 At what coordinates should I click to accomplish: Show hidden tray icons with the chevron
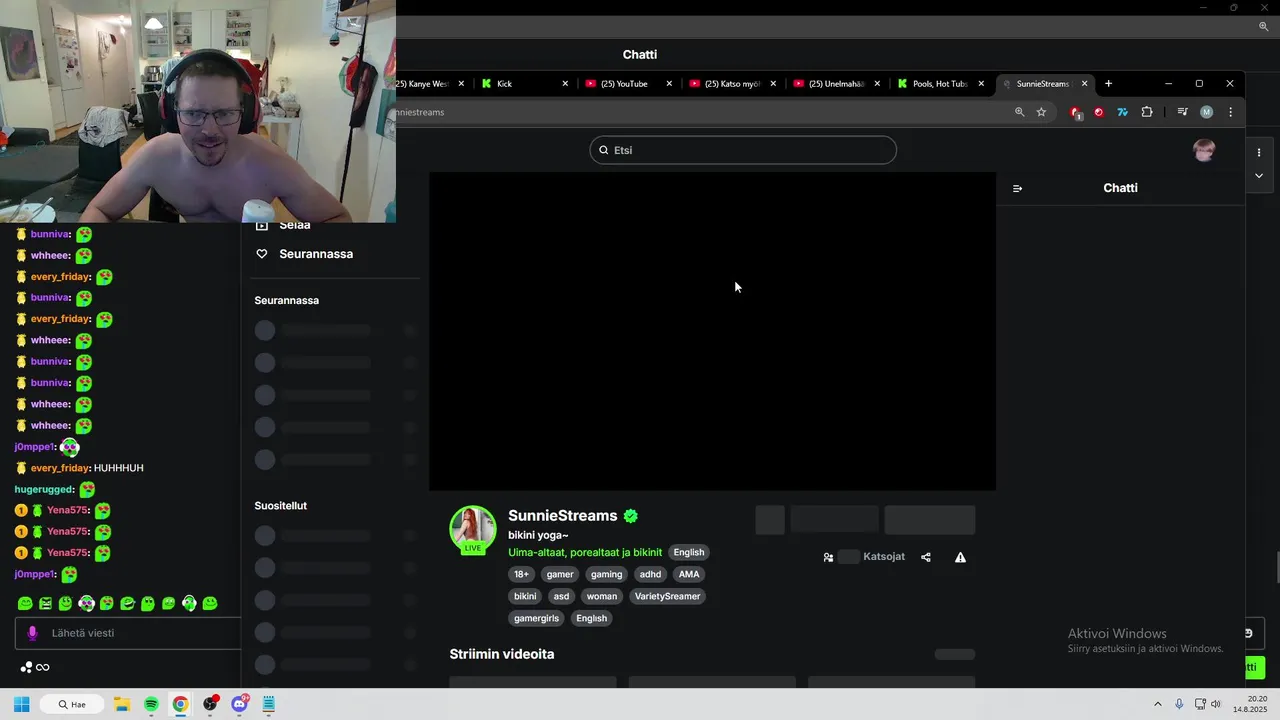pos(1158,704)
